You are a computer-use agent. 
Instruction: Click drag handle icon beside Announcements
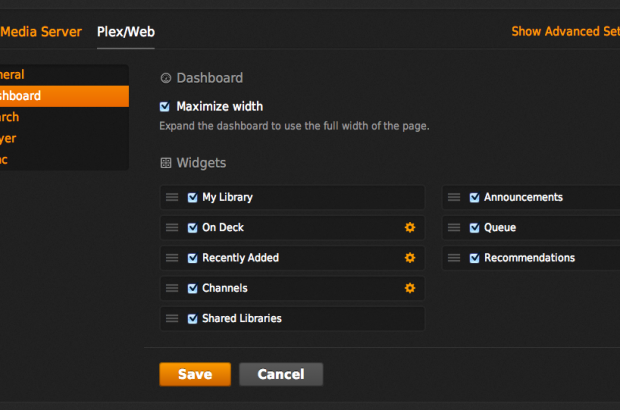point(454,198)
